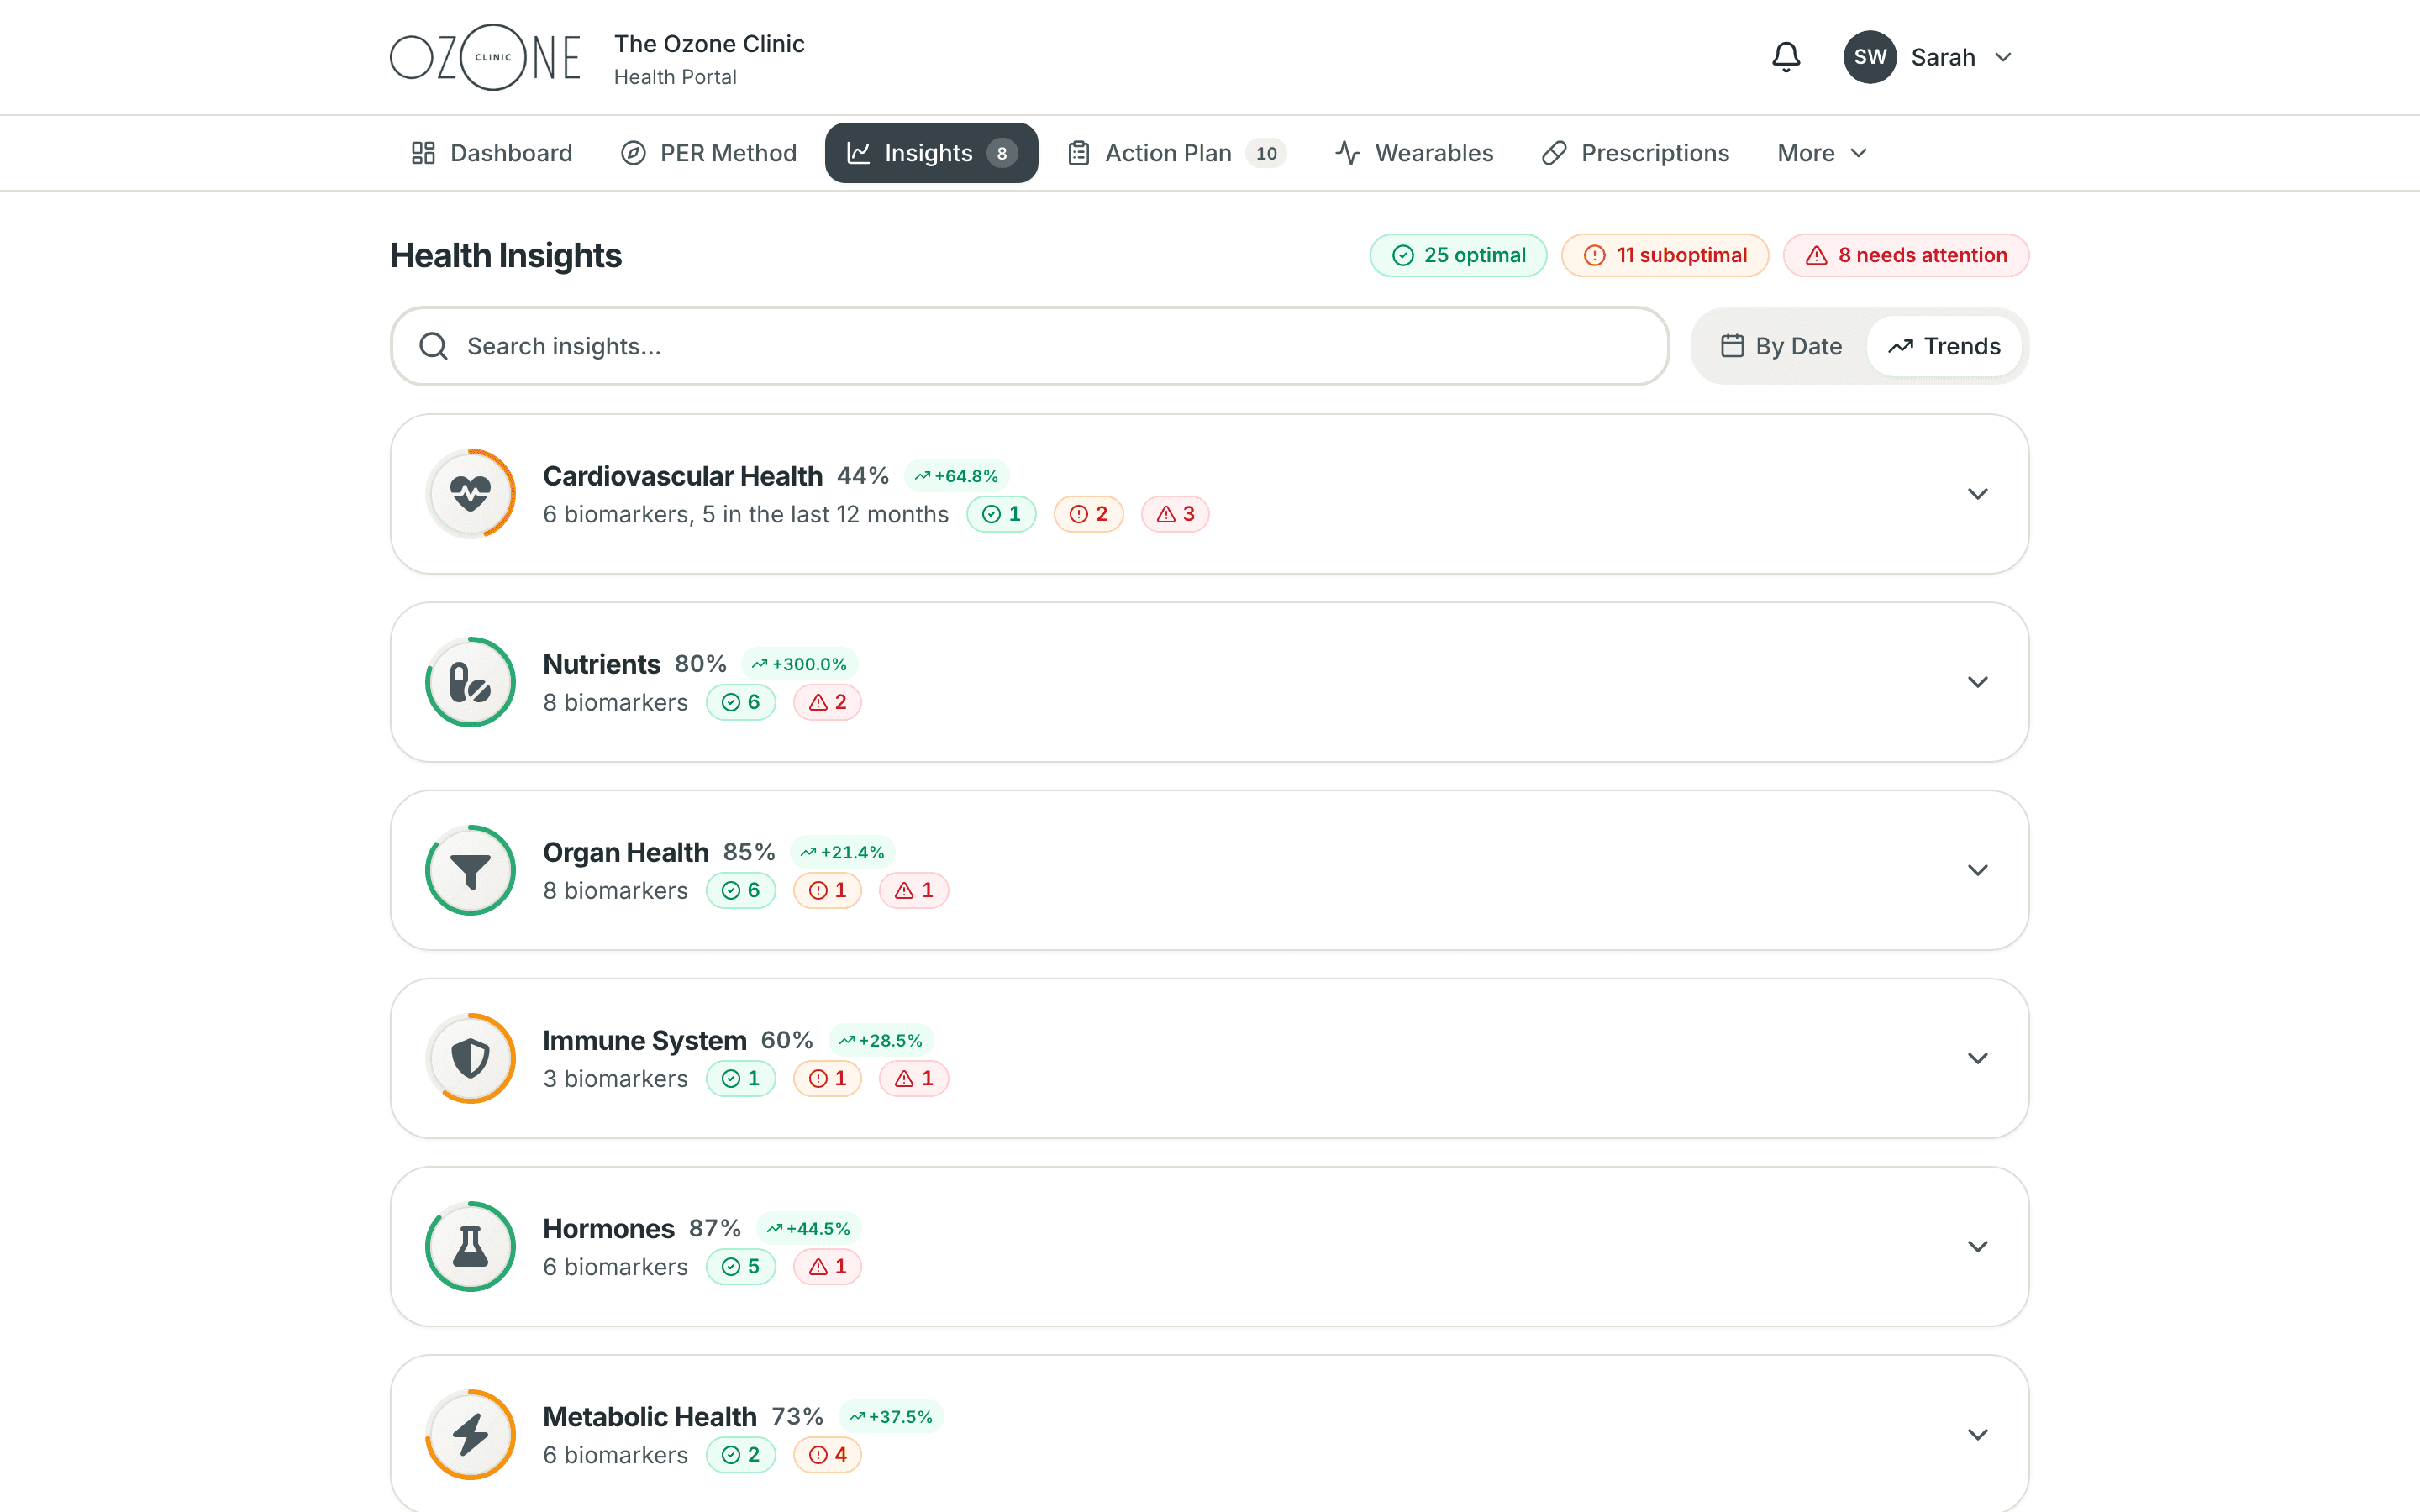The width and height of the screenshot is (2420, 1512).
Task: Click the Immune System title
Action: tap(644, 1040)
